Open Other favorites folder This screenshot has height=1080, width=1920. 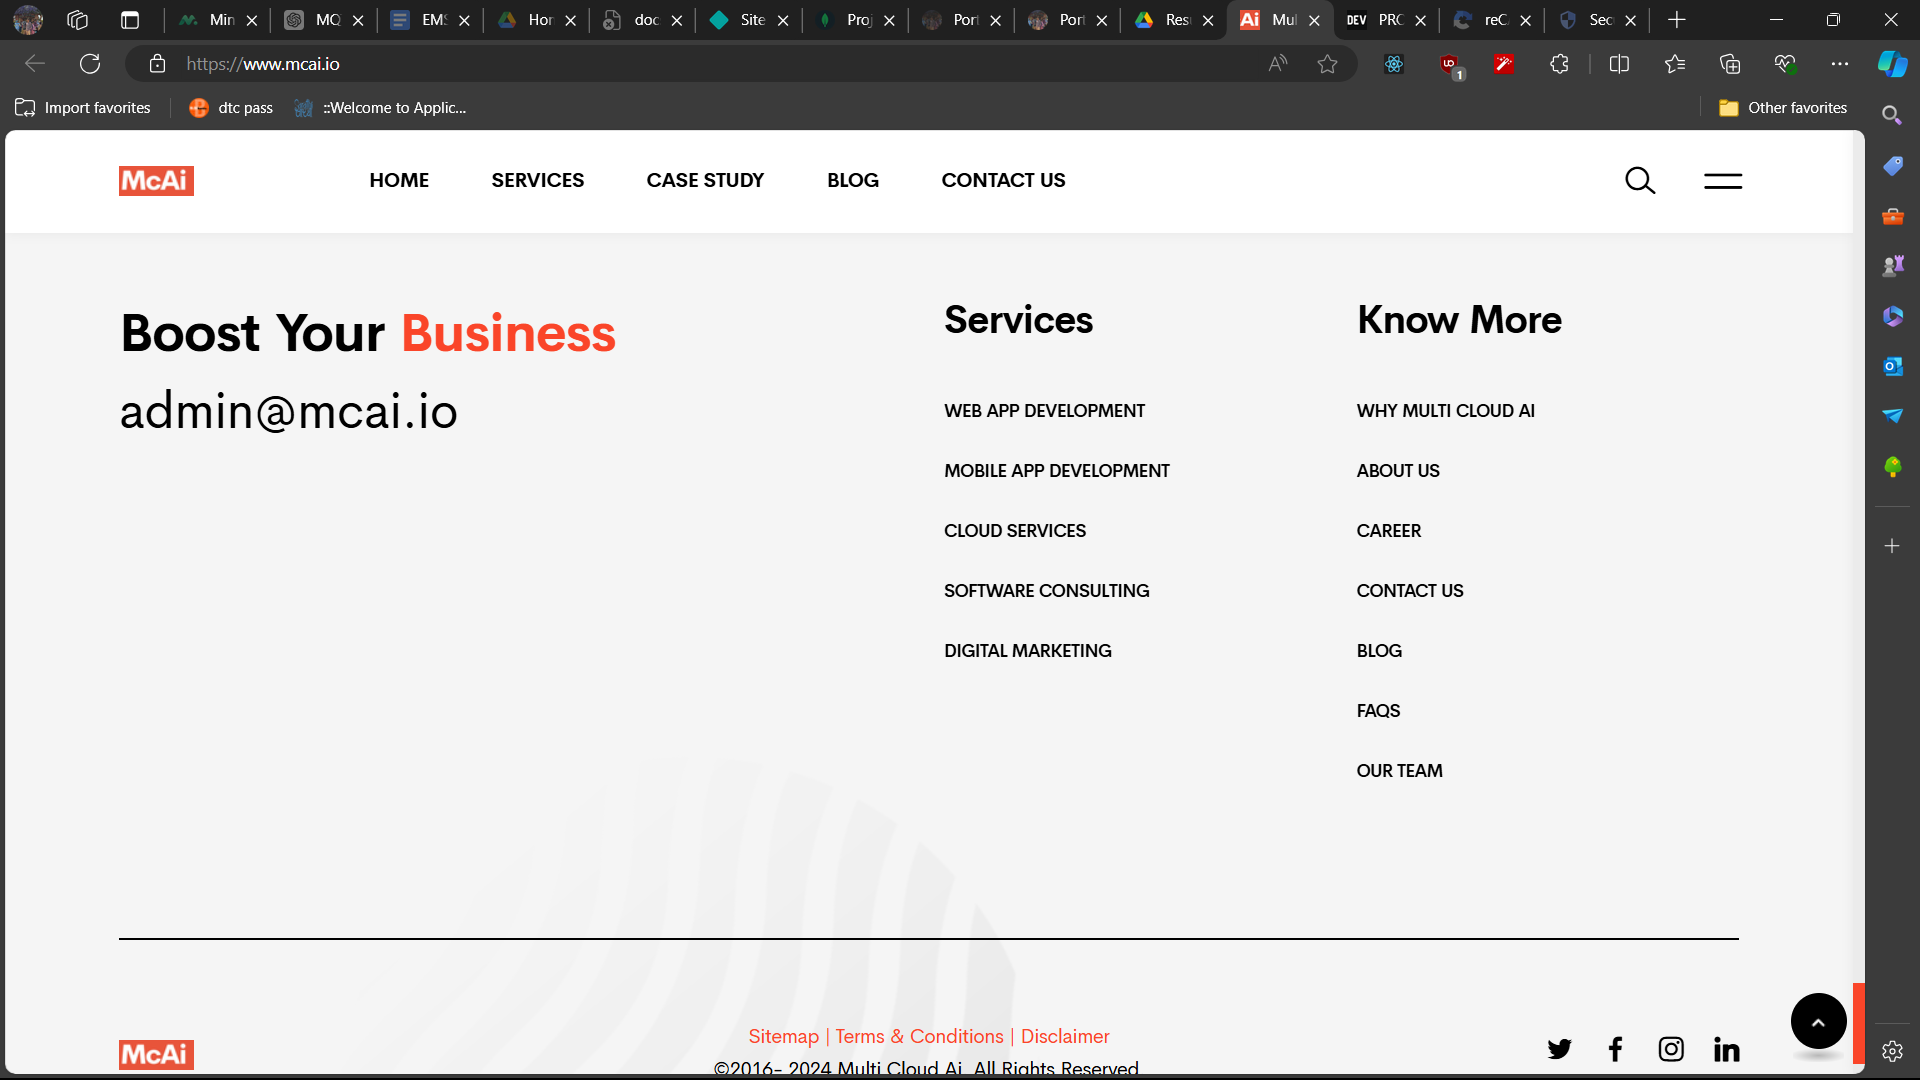click(x=1783, y=108)
